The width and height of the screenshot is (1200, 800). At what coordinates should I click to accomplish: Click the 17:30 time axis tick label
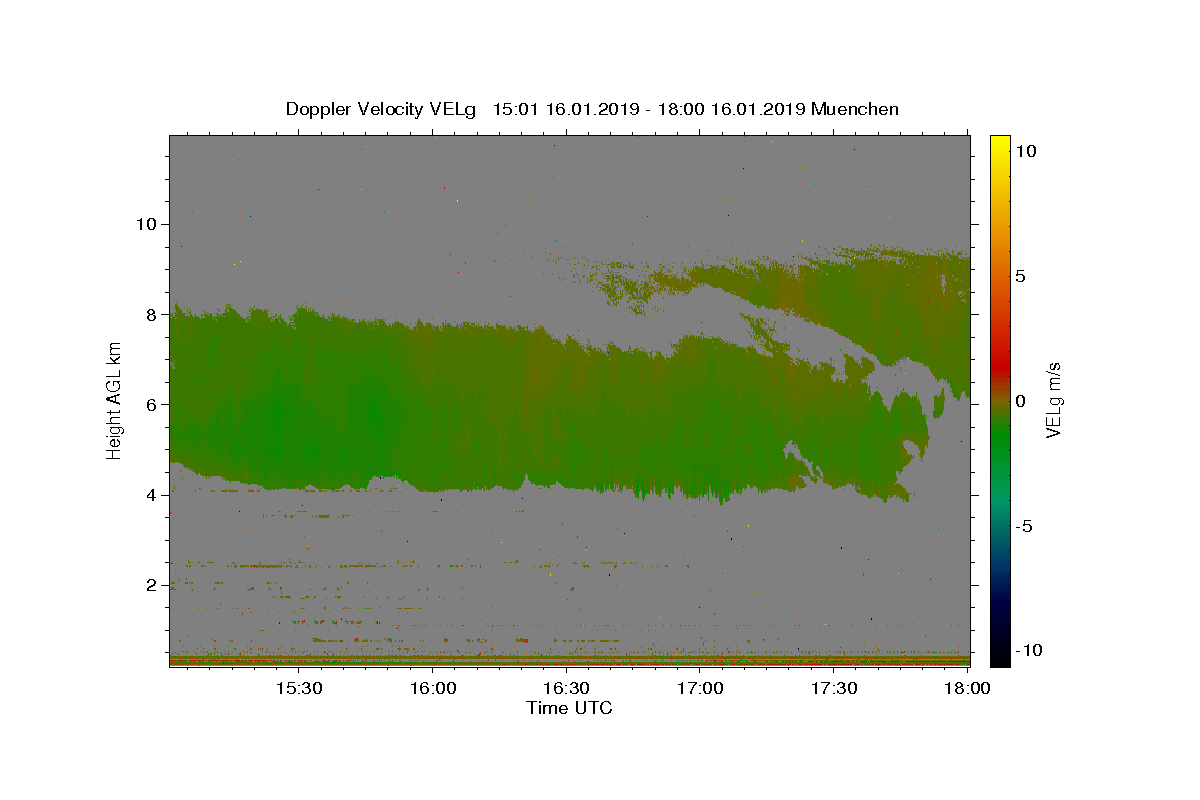[834, 689]
